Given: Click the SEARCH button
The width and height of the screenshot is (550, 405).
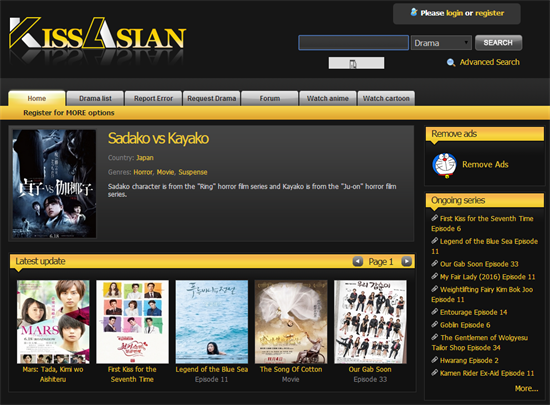Looking at the screenshot, I should pyautogui.click(x=498, y=43).
